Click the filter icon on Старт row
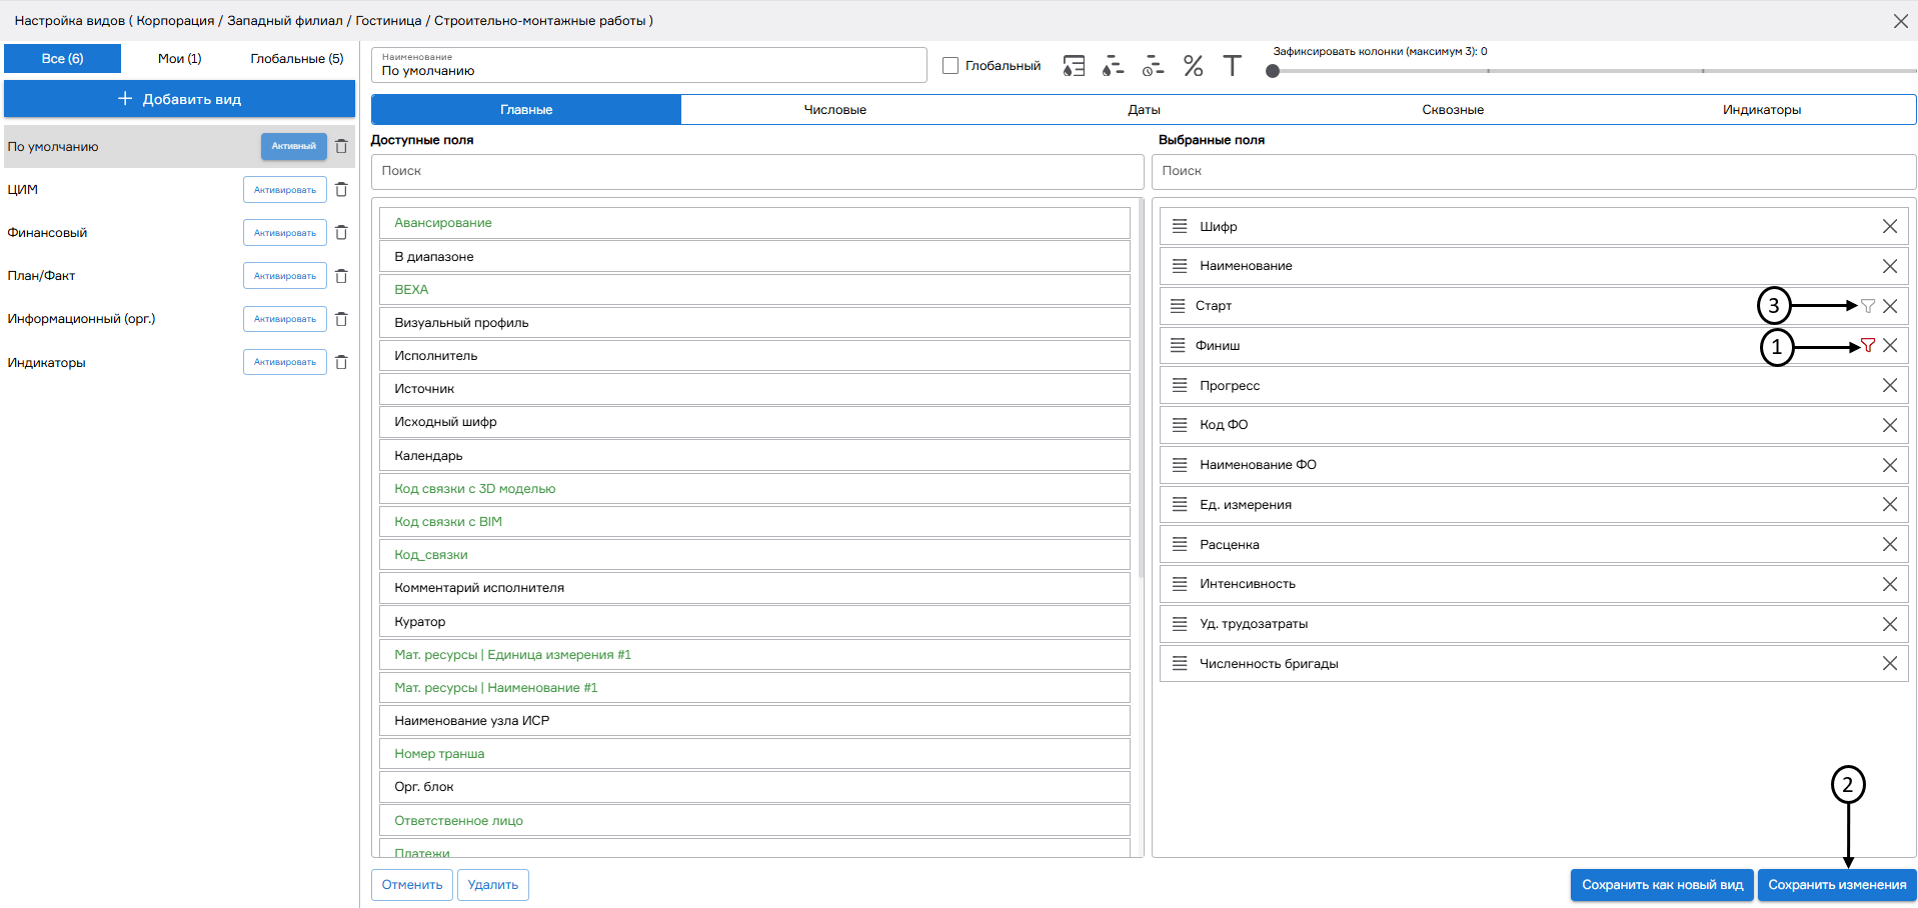This screenshot has height=908, width=1918. coord(1867,306)
